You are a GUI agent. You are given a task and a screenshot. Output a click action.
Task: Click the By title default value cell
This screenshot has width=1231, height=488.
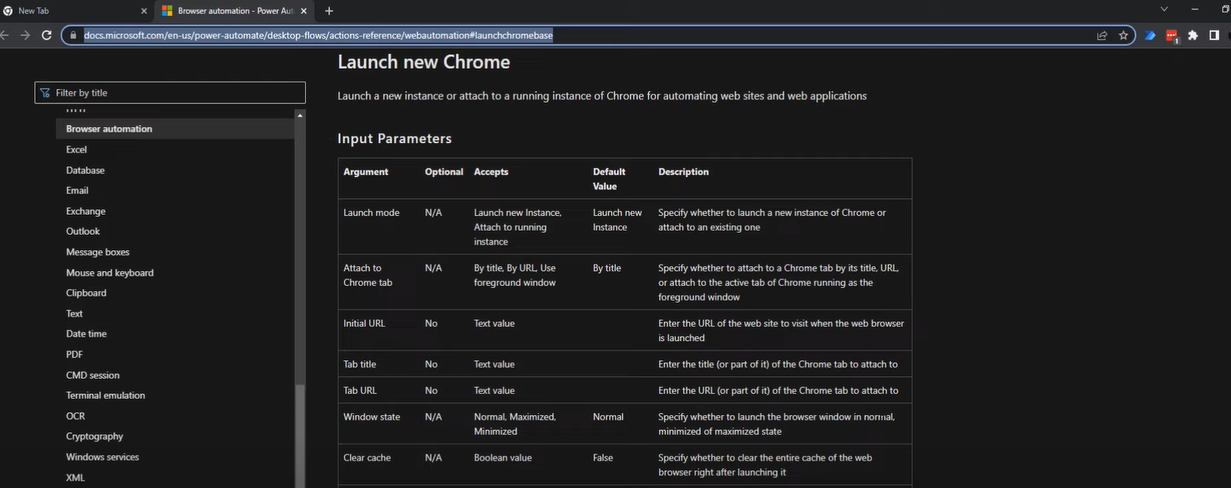(x=607, y=268)
